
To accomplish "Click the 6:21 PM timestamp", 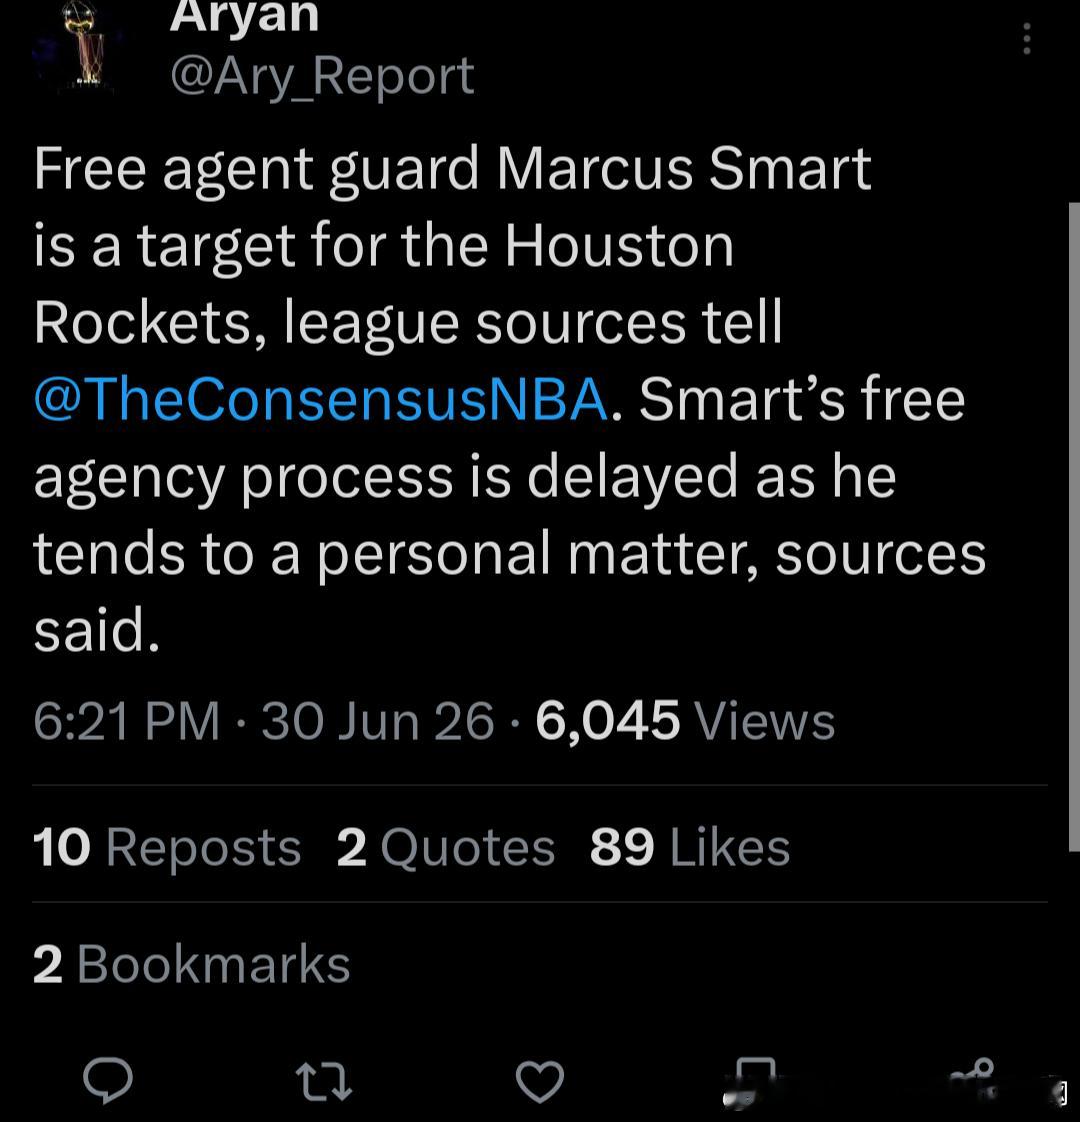I will click(127, 721).
